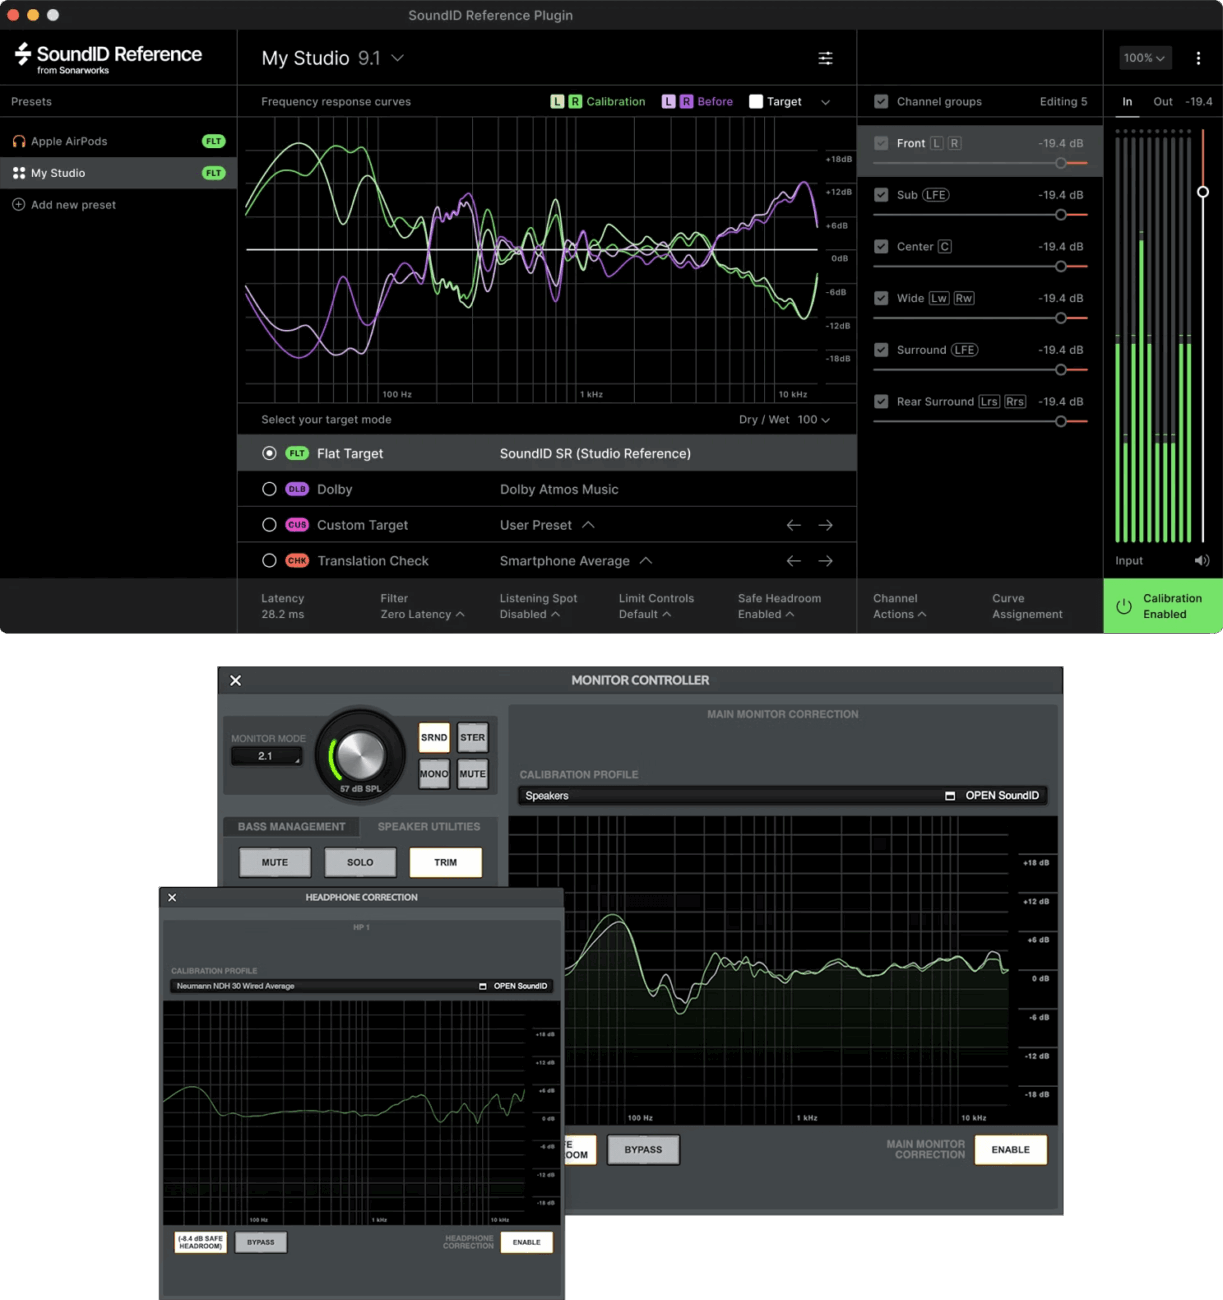This screenshot has width=1223, height=1300.
Task: Open the 100% zoom dropdown
Action: 1144,58
